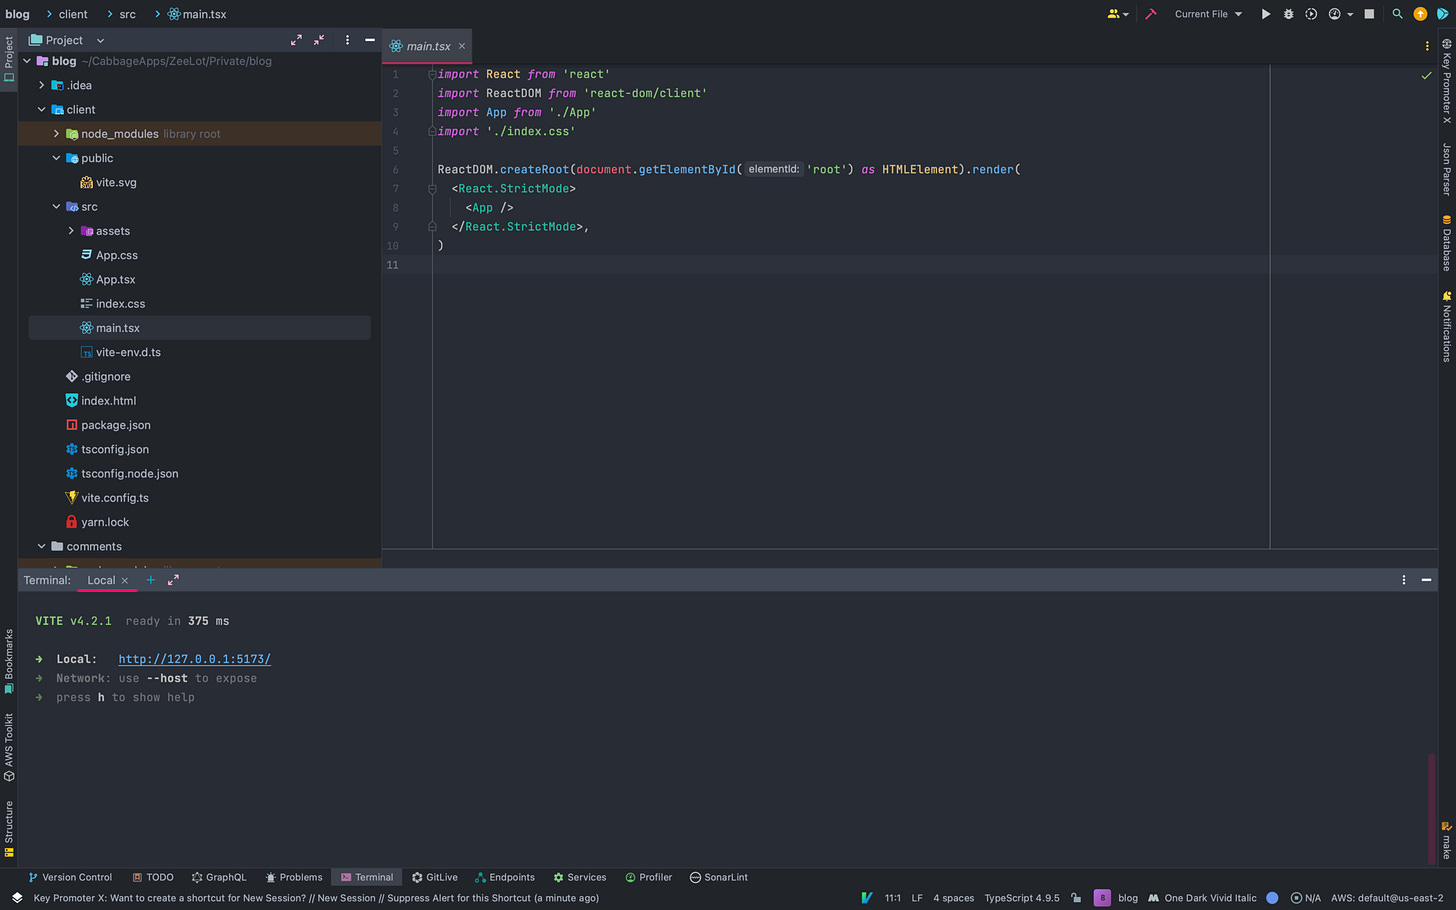This screenshot has height=910, width=1456.
Task: Open the Version Control tab
Action: pos(70,877)
